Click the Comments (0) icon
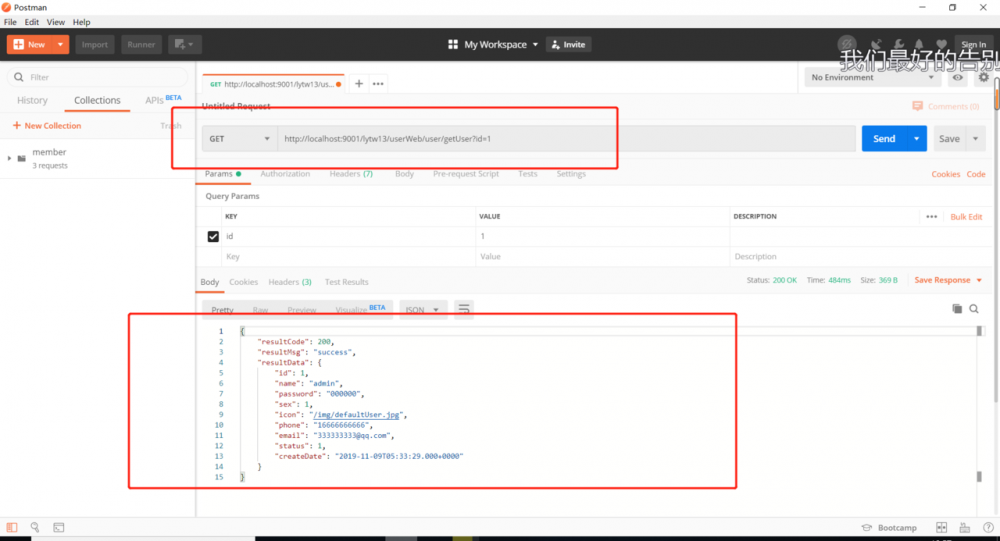This screenshot has width=1000, height=541. [917, 106]
